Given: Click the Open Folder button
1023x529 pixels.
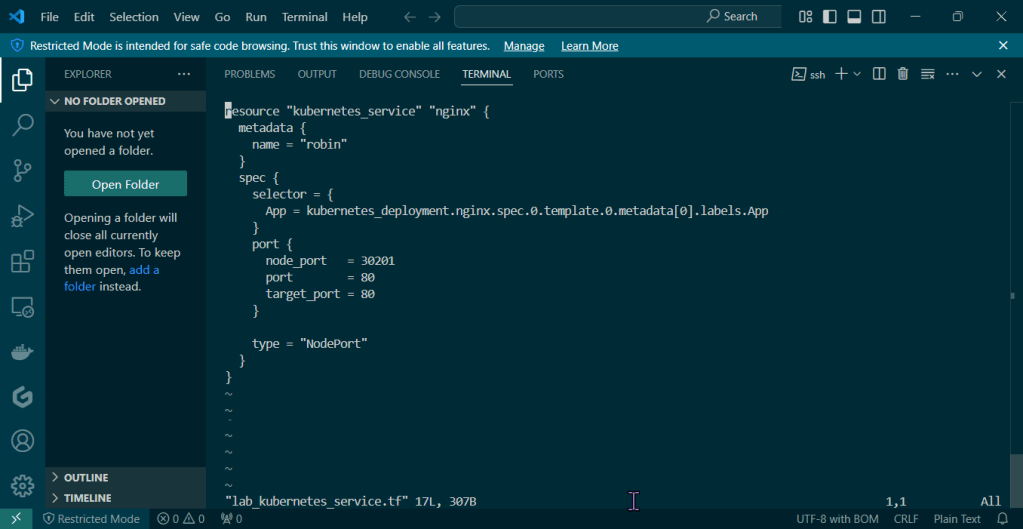Looking at the screenshot, I should pyautogui.click(x=125, y=184).
